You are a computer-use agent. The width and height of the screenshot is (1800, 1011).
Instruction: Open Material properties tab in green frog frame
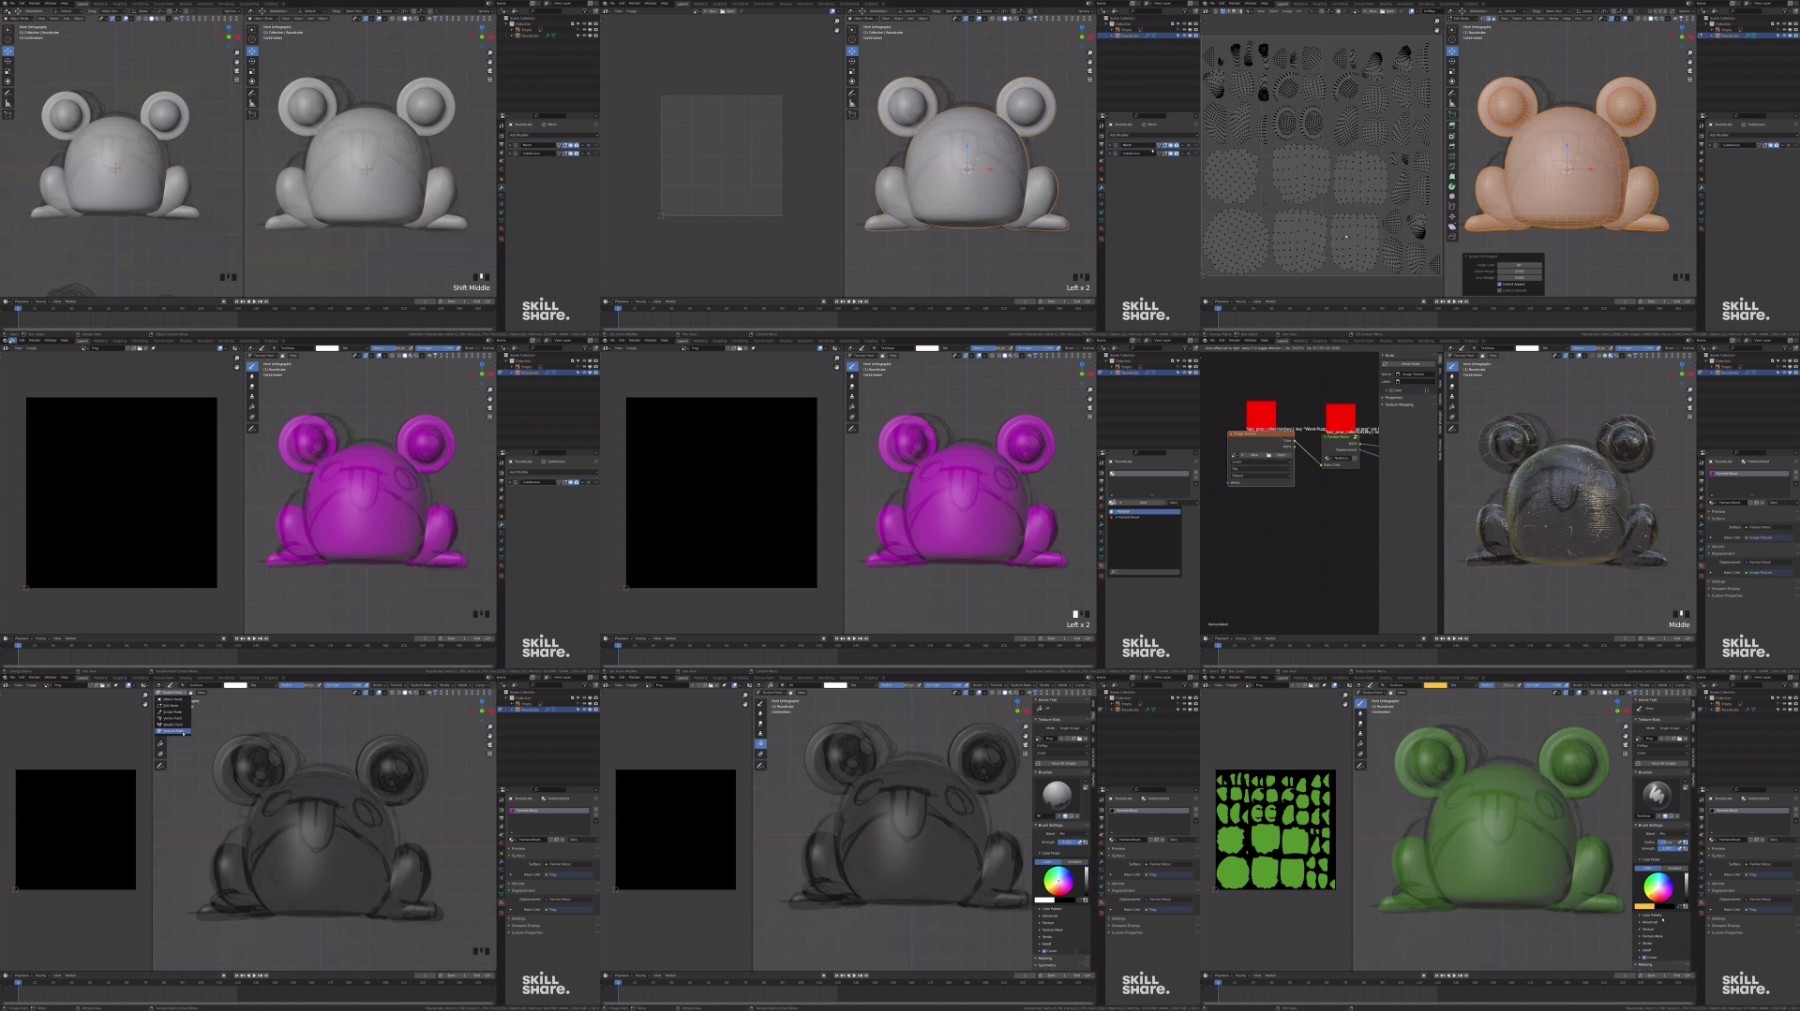[1702, 903]
